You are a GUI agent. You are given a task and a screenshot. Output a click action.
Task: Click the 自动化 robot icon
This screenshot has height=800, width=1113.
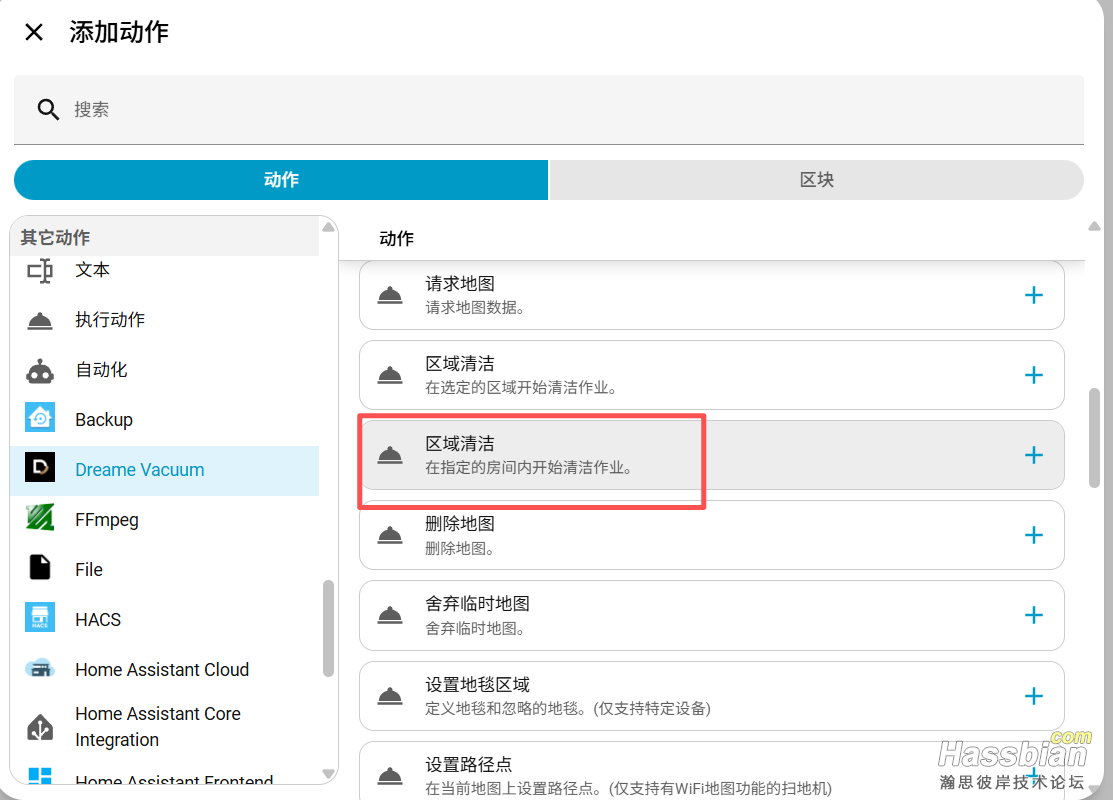40,370
